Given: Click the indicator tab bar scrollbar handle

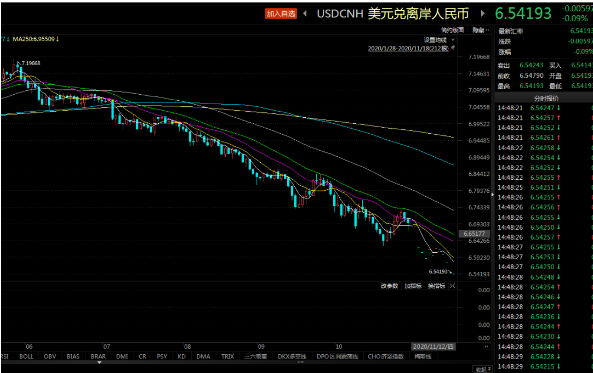Looking at the screenshot, I should click(301, 362).
